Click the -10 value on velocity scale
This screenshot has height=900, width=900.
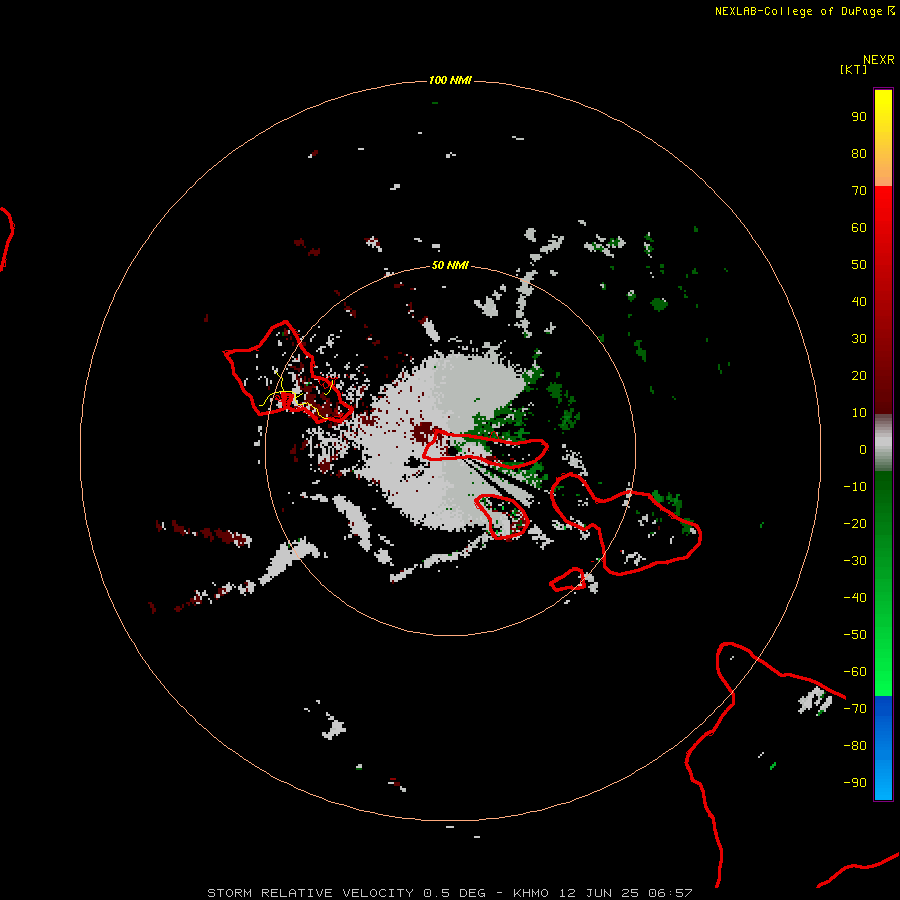coord(855,487)
